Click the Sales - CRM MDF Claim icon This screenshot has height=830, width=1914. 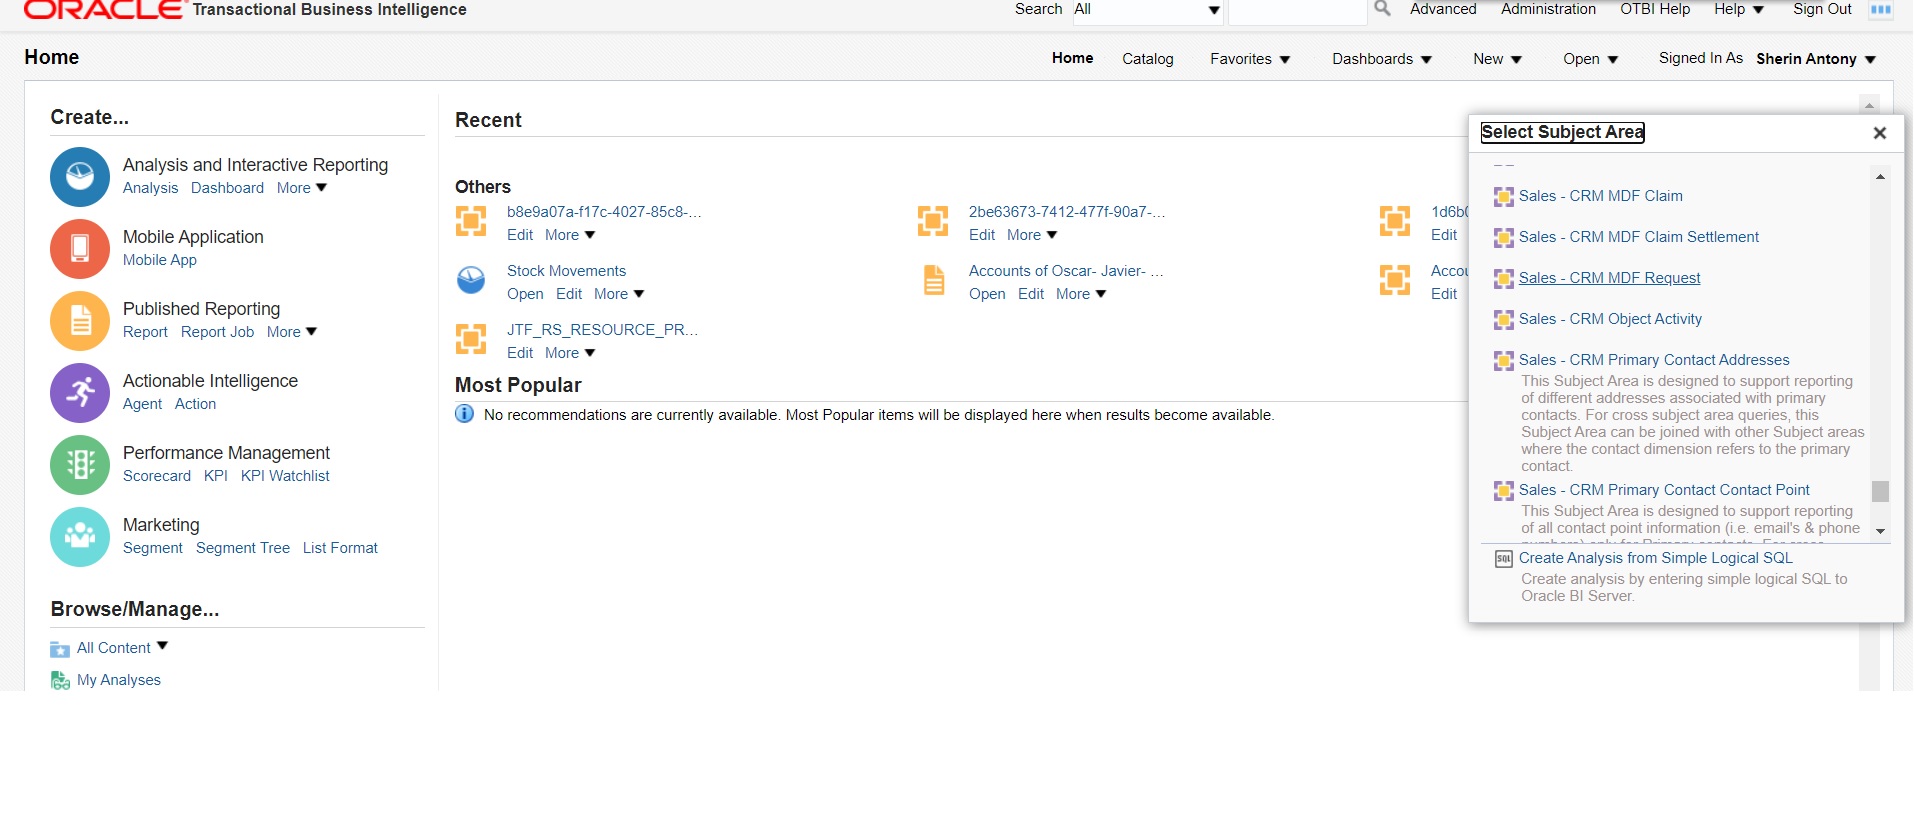[x=1503, y=197]
